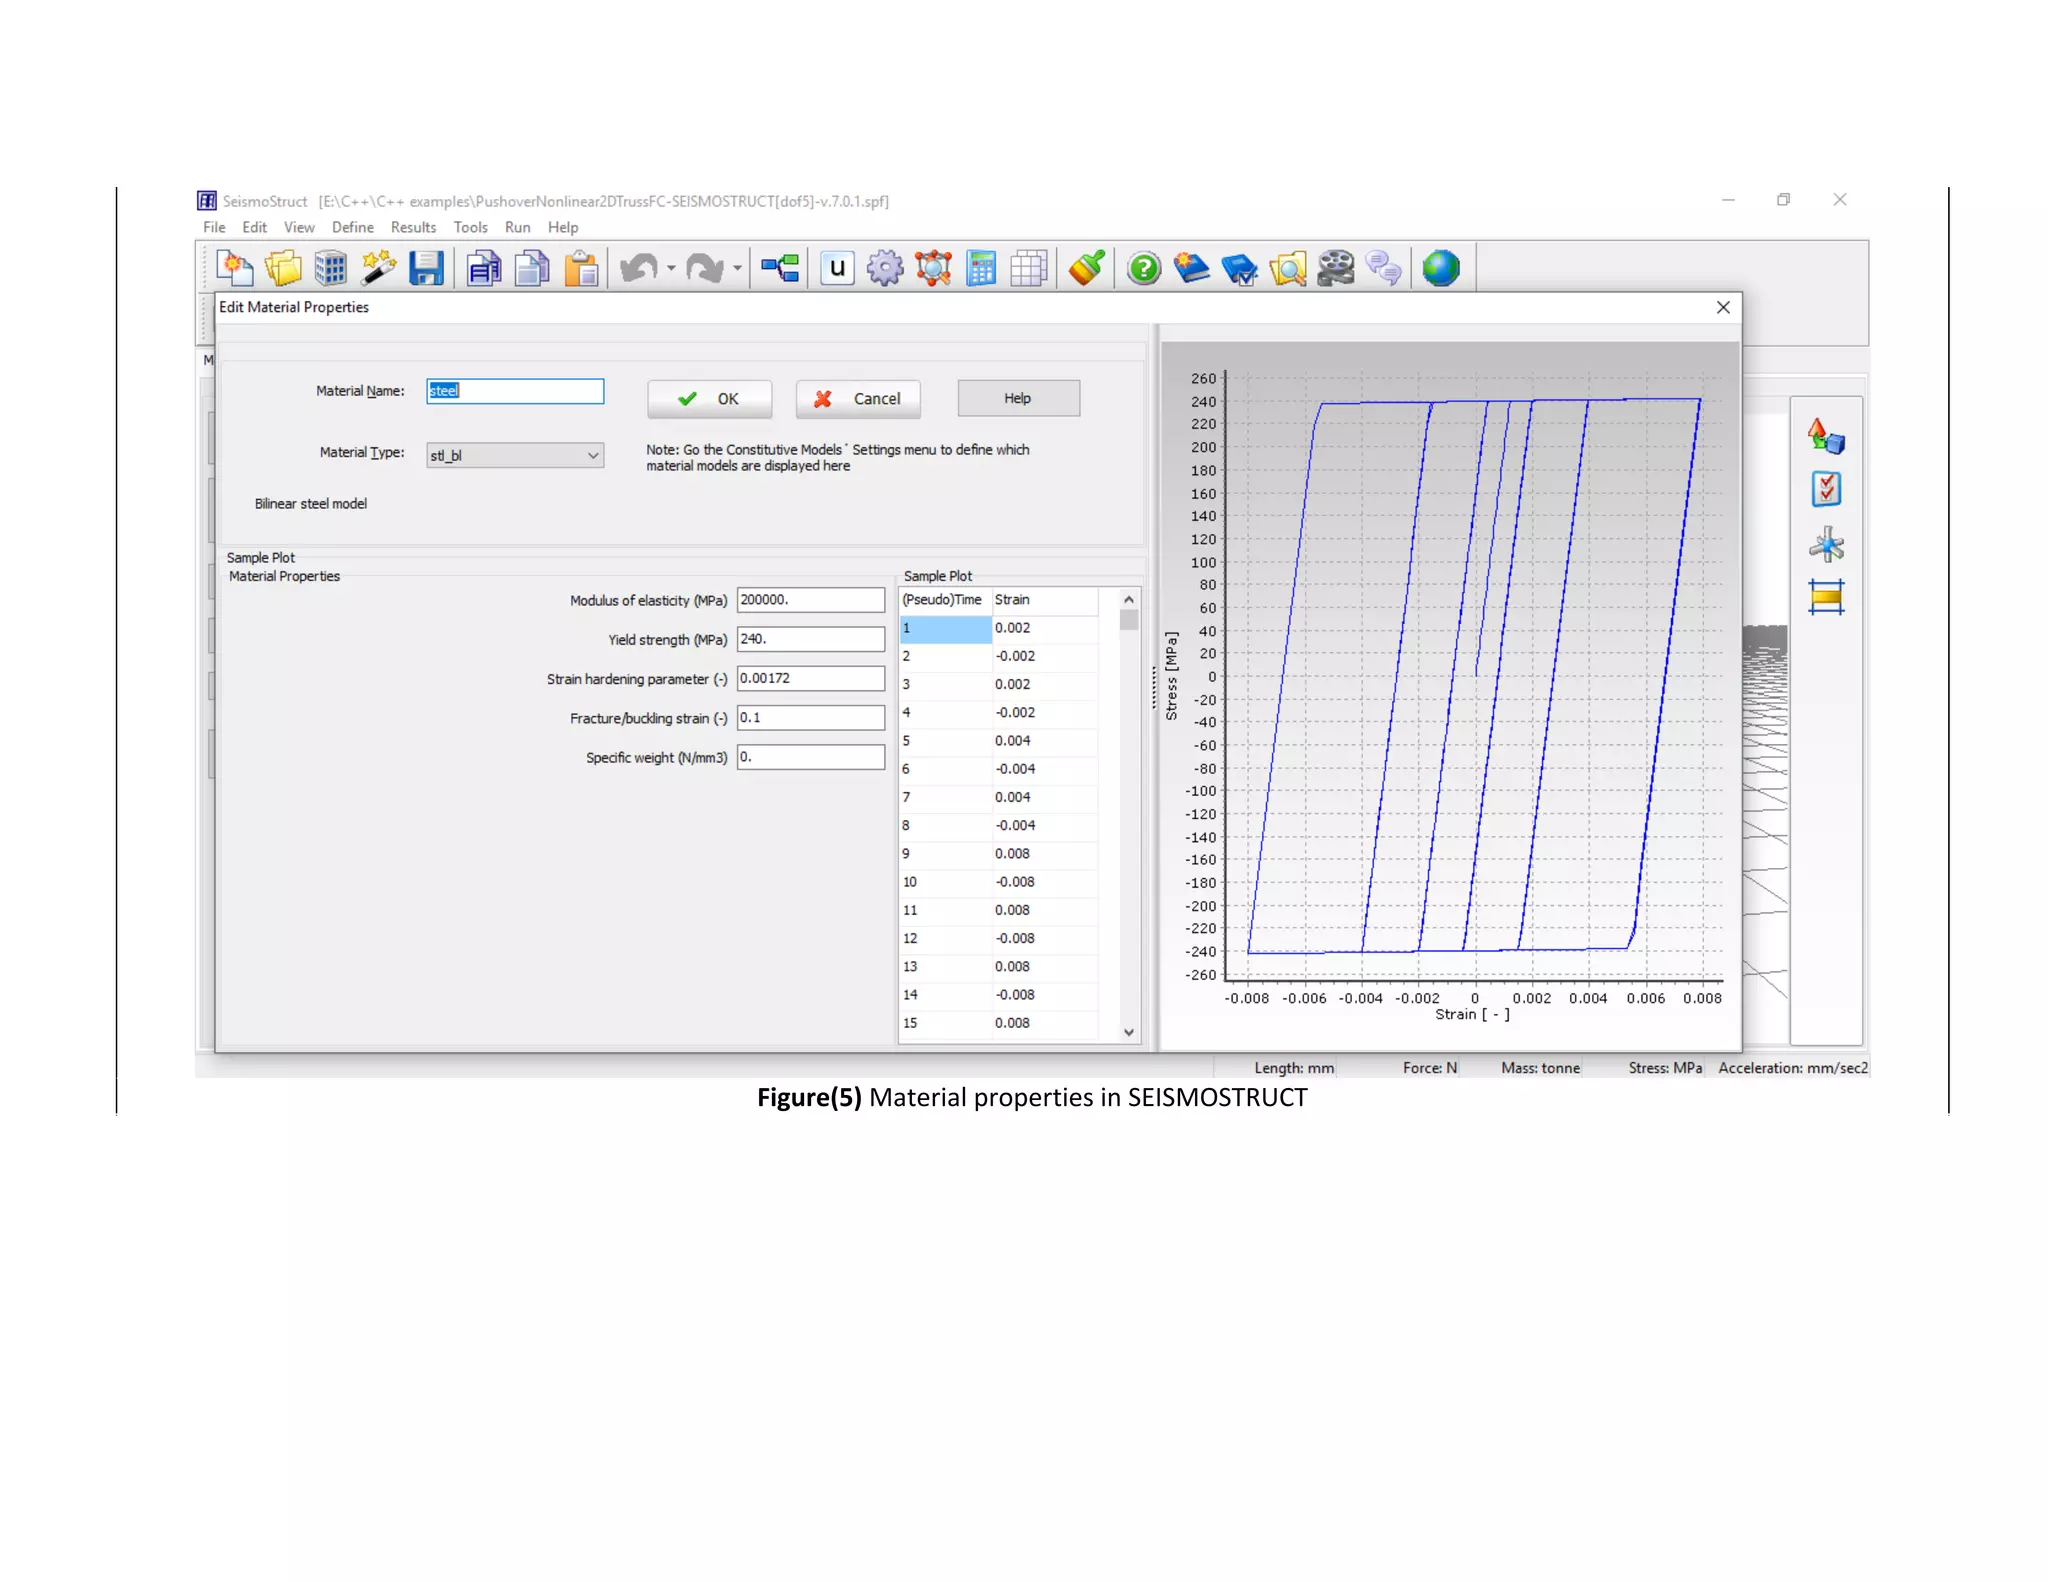
Task: Open the Material Type stl_bl dropdown
Action: [x=515, y=455]
